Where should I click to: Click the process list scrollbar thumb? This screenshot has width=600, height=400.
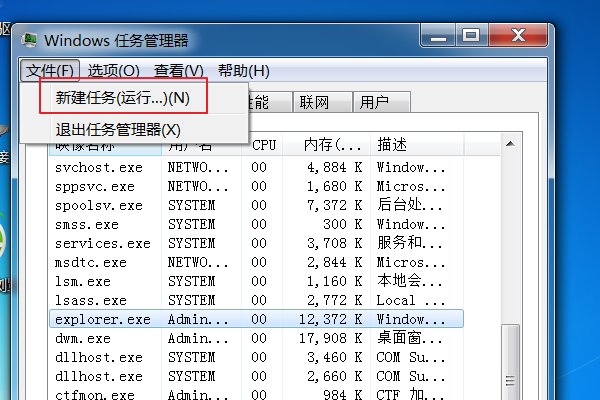(510, 362)
